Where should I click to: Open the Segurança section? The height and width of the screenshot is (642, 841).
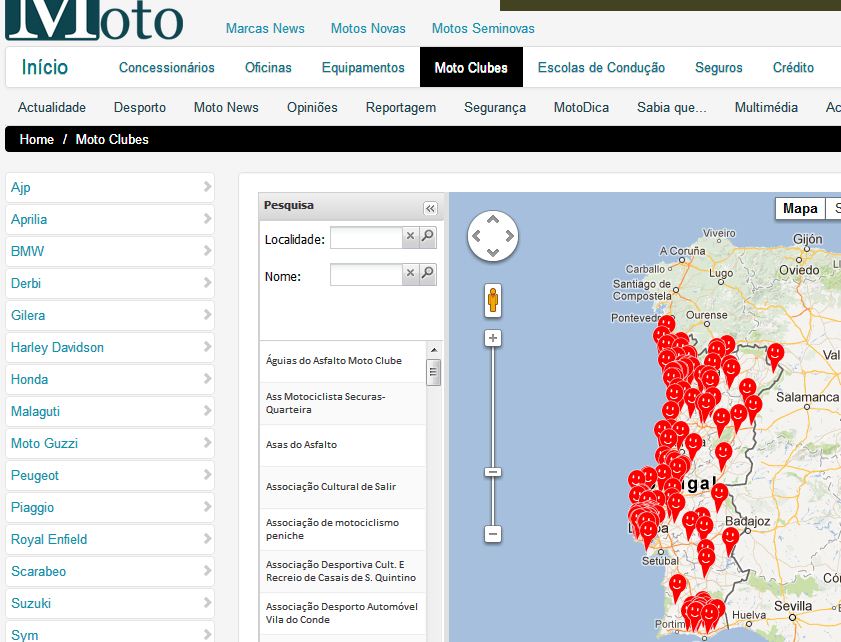tap(495, 107)
